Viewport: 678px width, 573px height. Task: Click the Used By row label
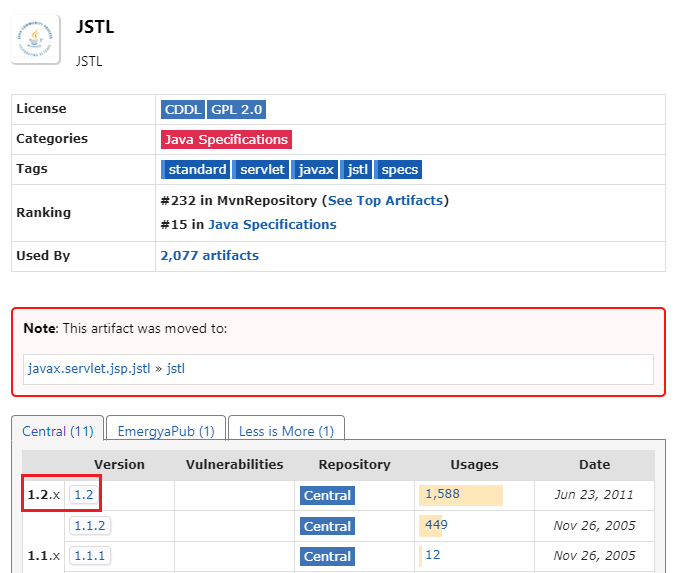(x=43, y=256)
